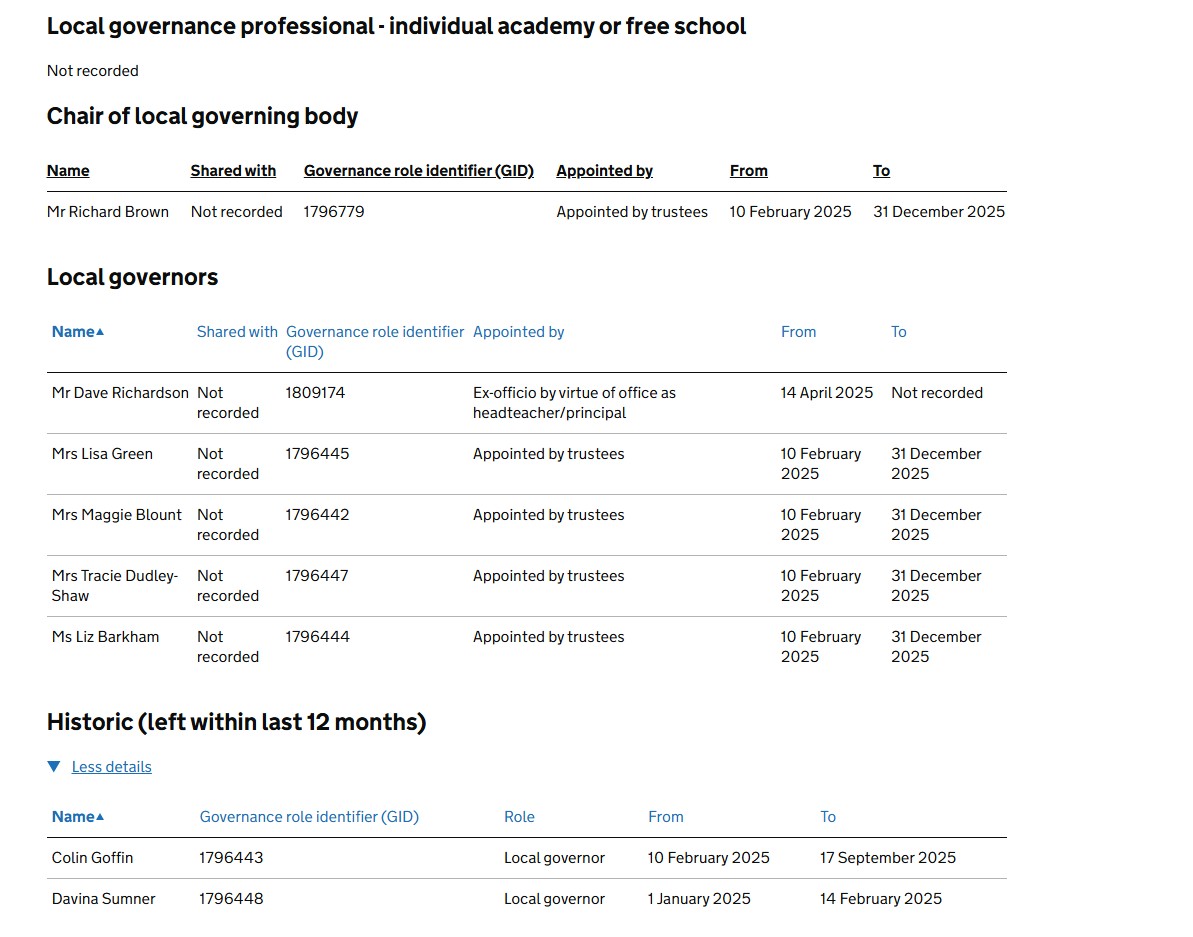
Task: Sort Historic table by Governance role identifier
Action: coord(309,817)
